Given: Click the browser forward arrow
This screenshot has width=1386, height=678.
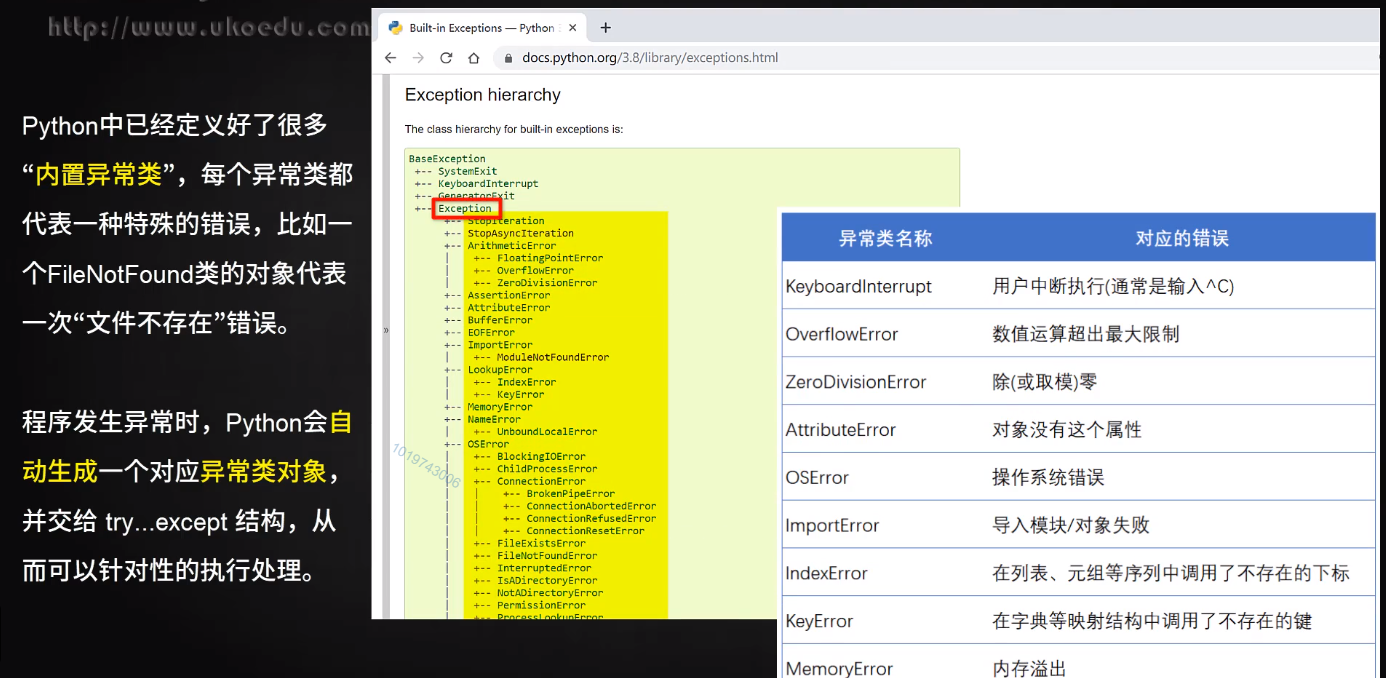Looking at the screenshot, I should 418,58.
